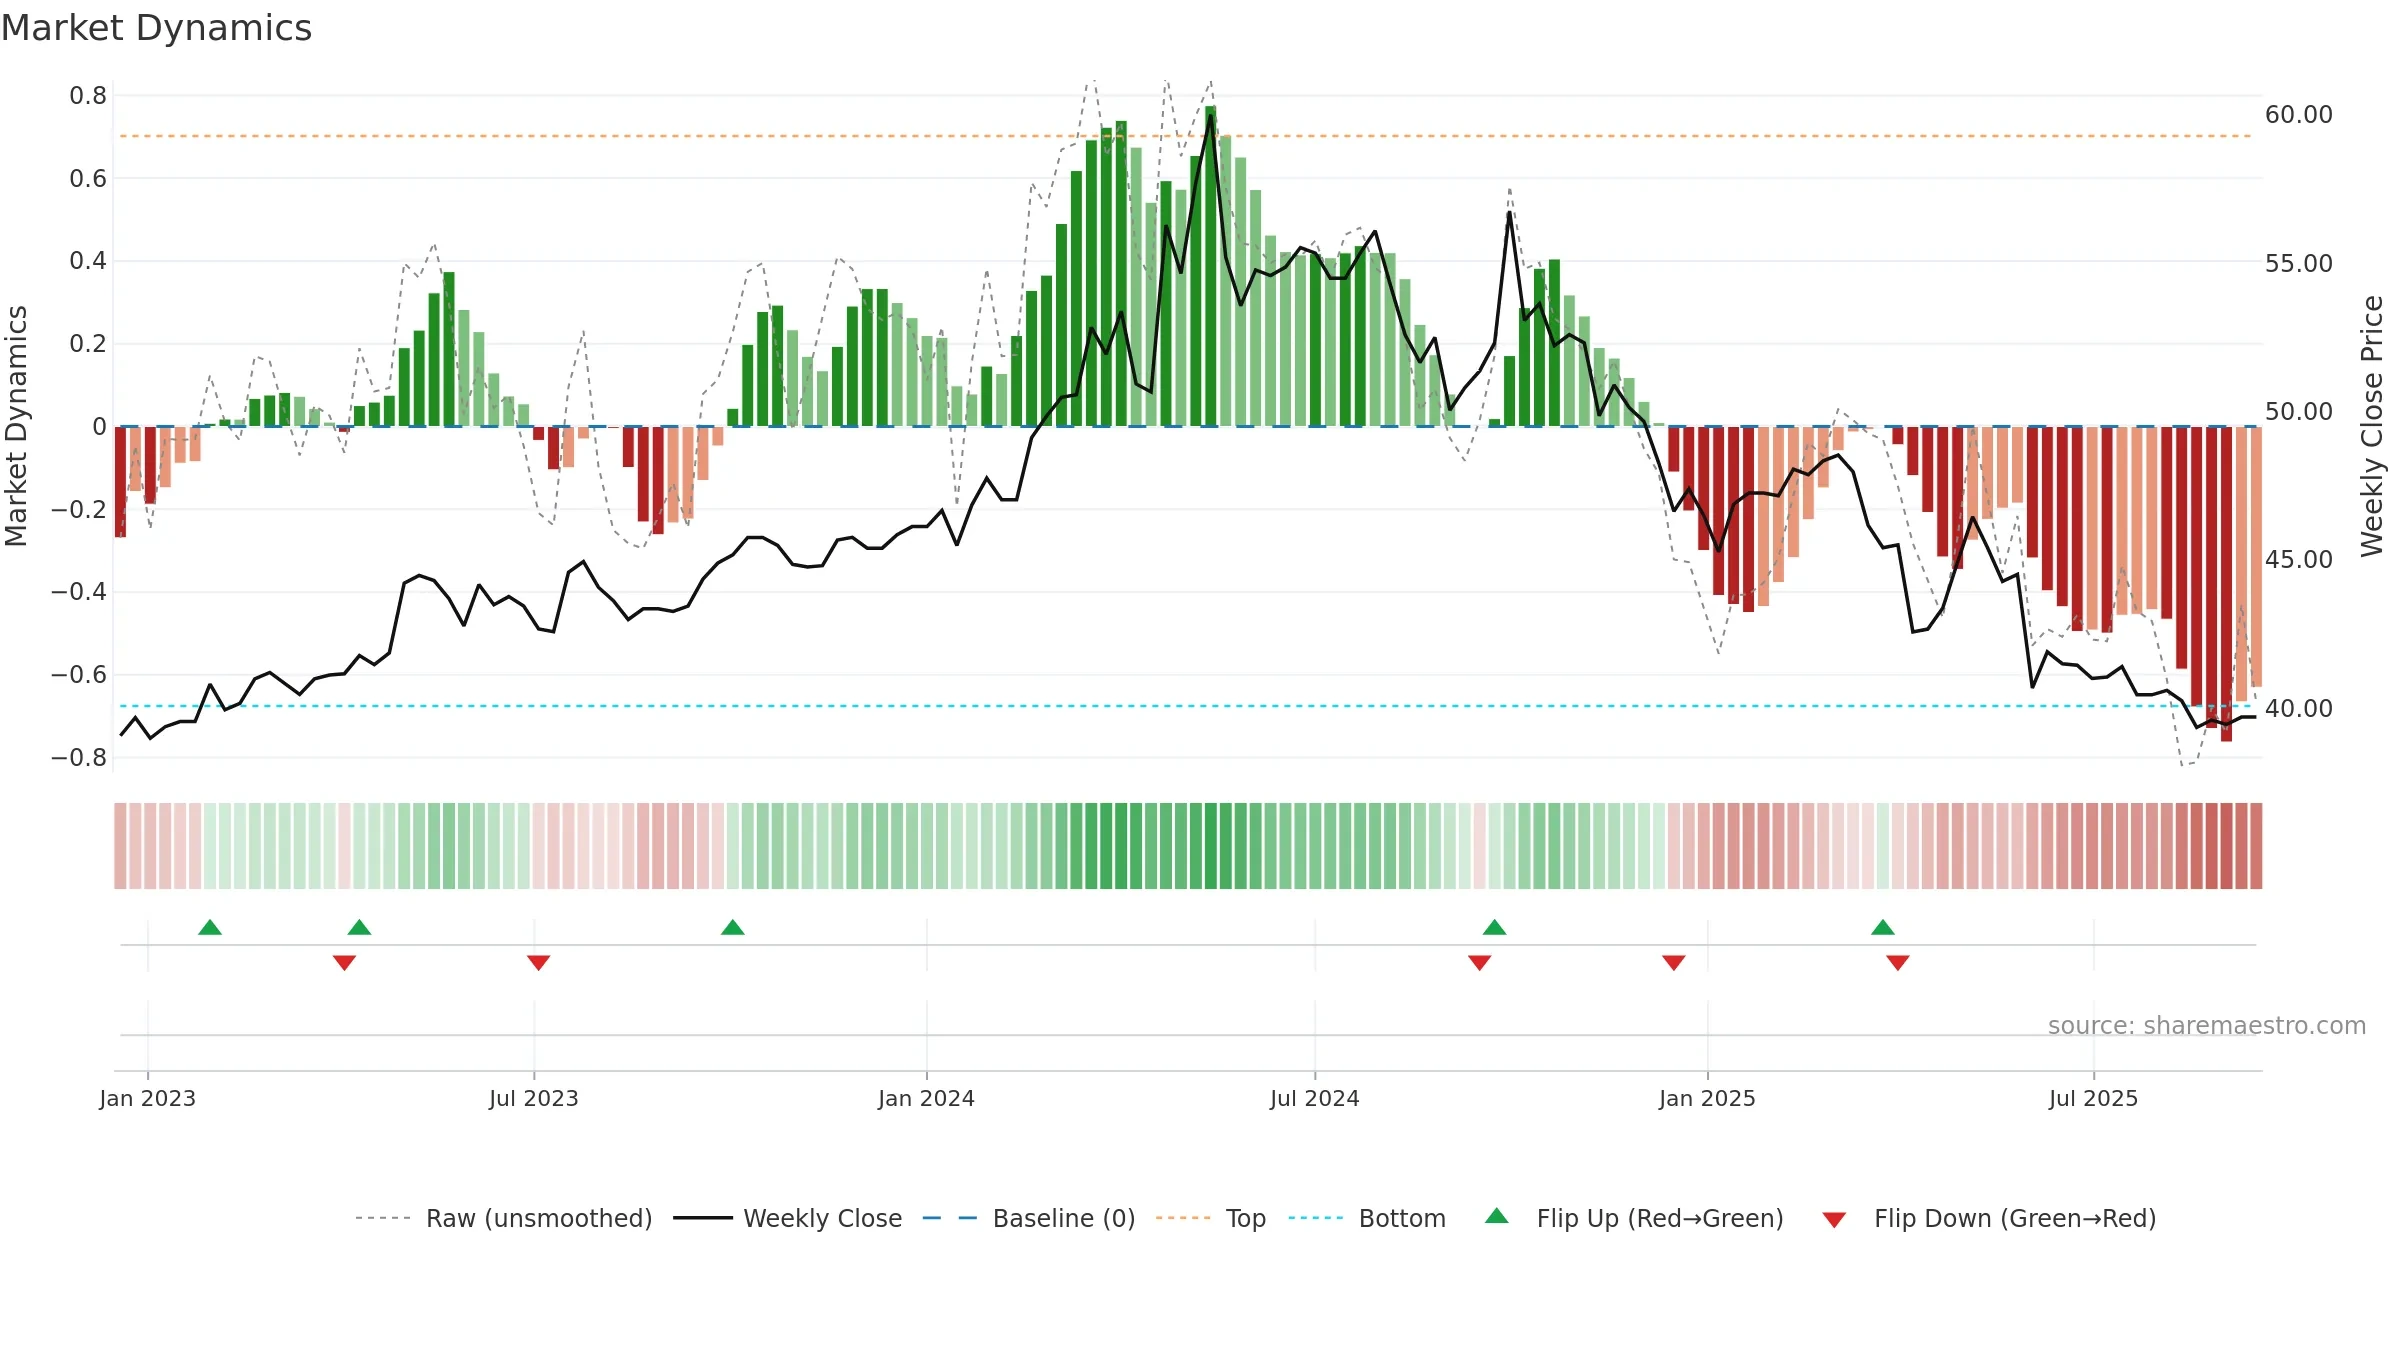Click the Jul 2024 axis label
Screen dimensions: 2400x1350
[x=1315, y=1098]
